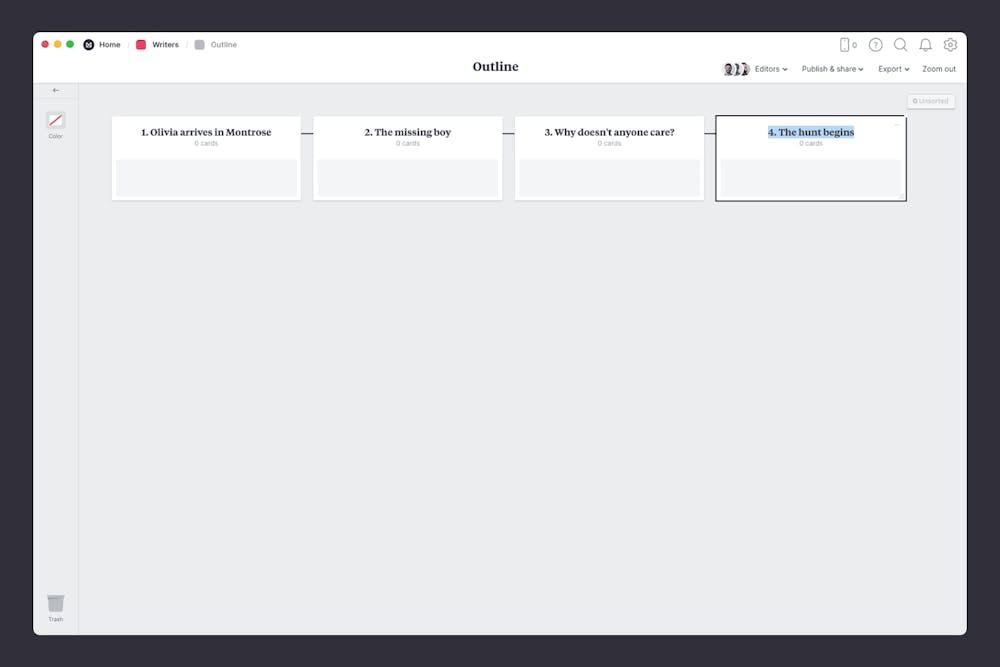Screen dimensions: 1000x667
Task: Click the back arrow in the sidebar
Action: 56,90
